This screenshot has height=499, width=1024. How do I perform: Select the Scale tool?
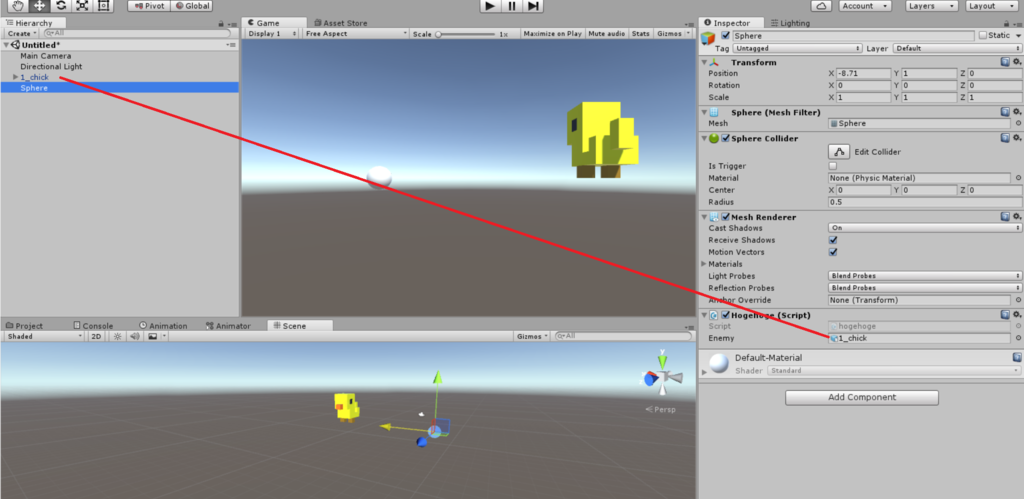pos(82,6)
